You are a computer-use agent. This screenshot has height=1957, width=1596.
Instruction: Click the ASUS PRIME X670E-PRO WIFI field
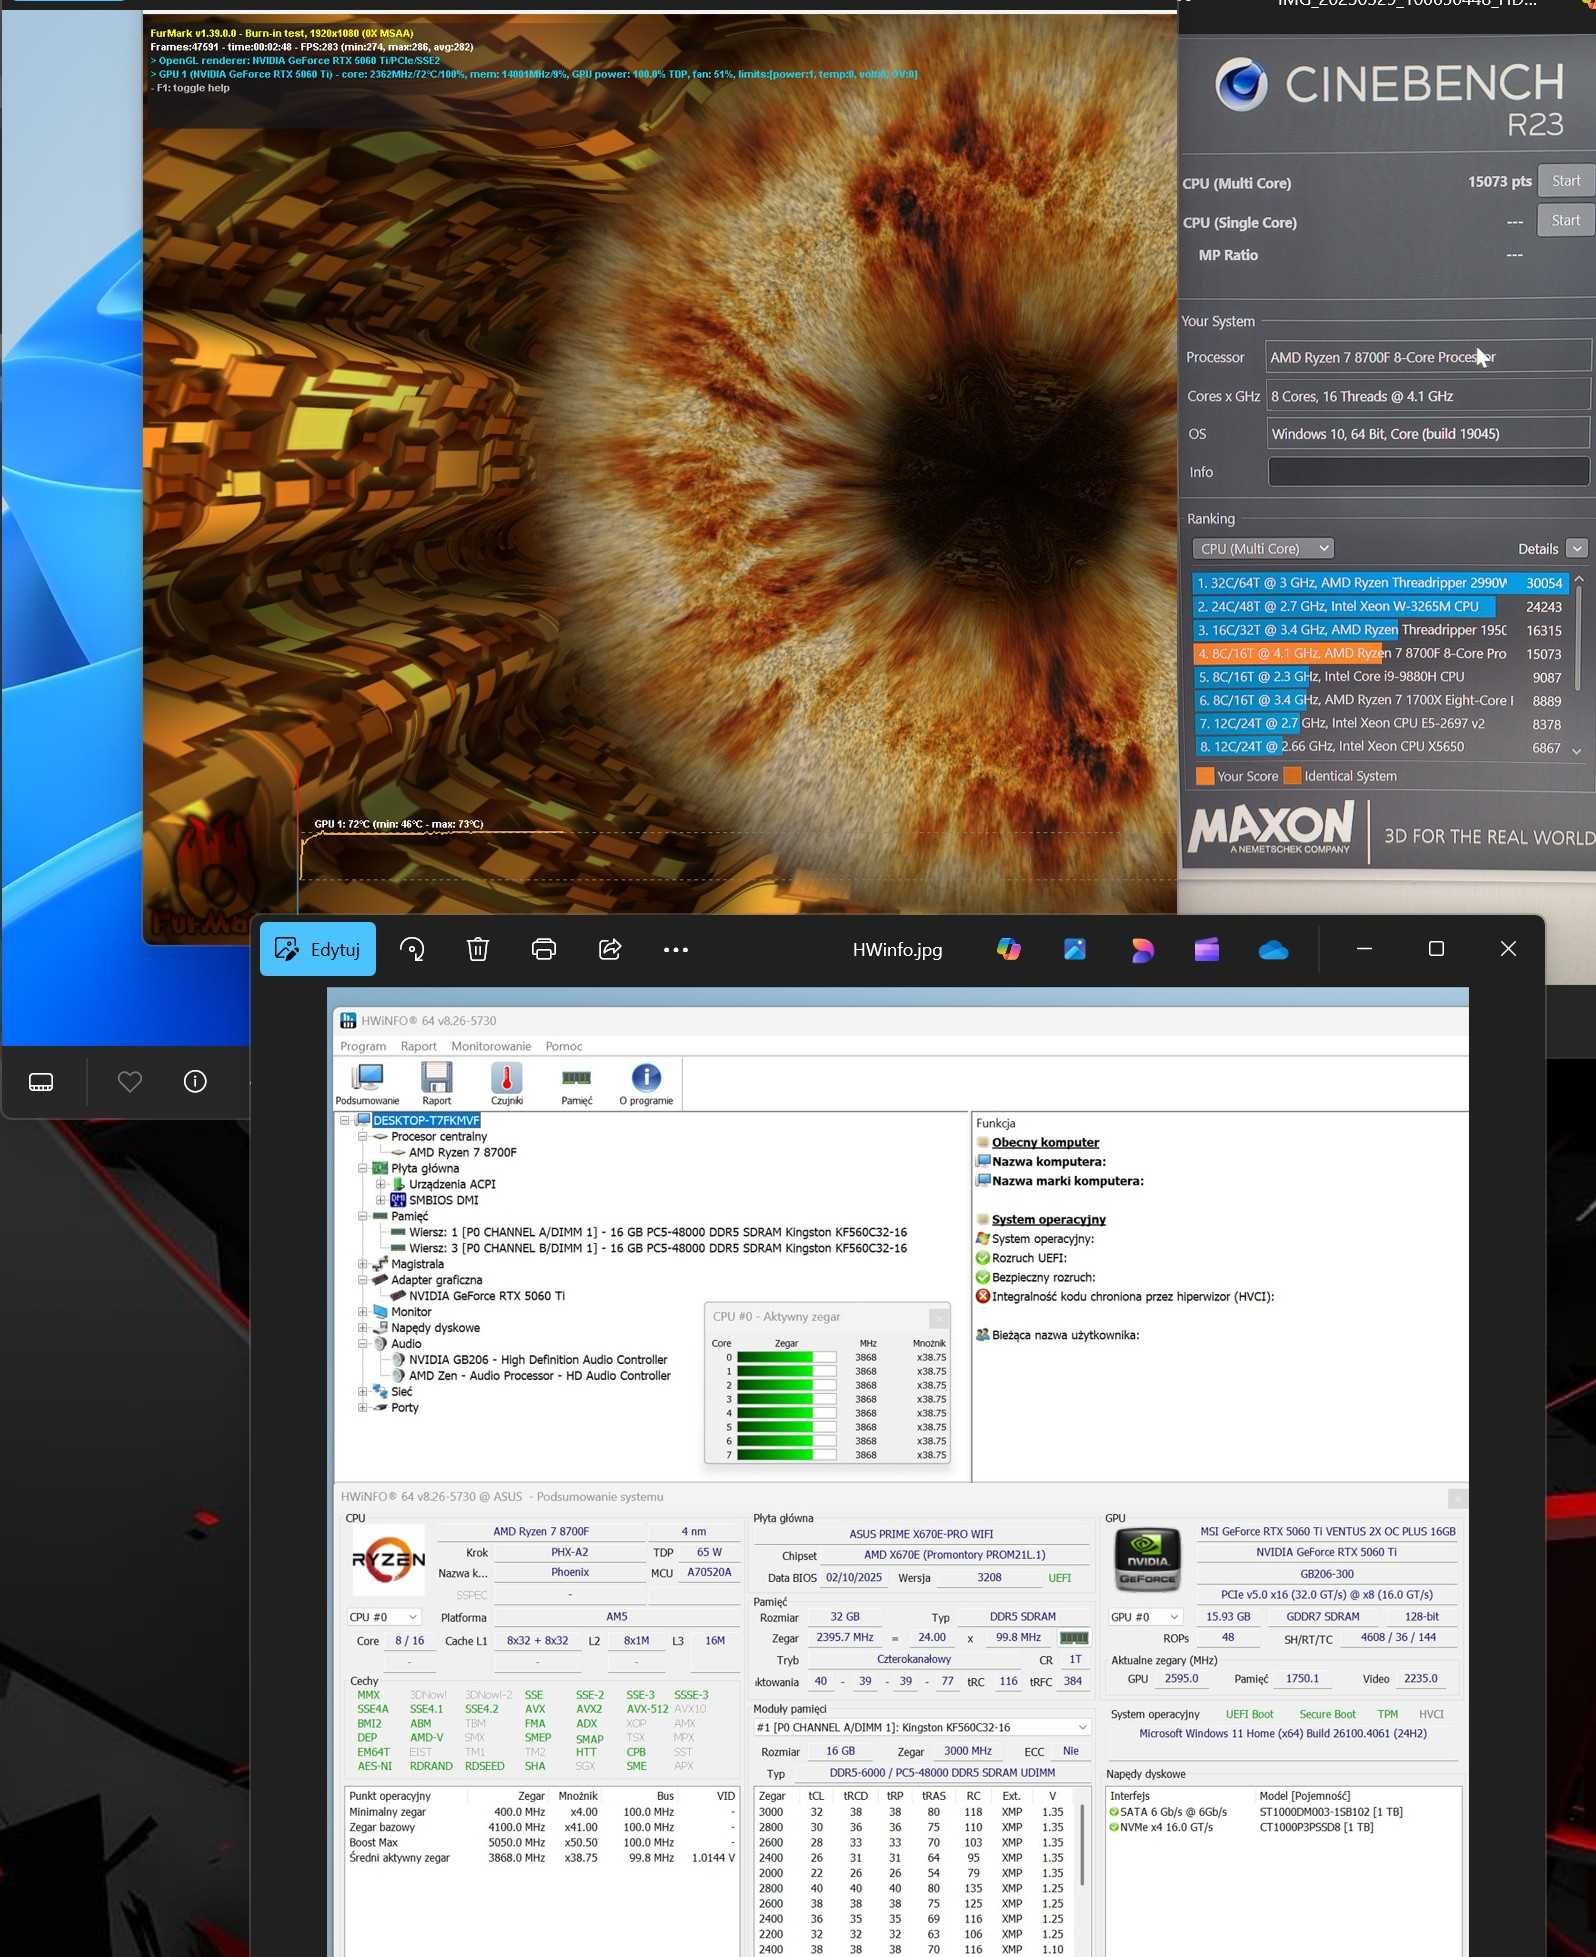click(x=921, y=1534)
